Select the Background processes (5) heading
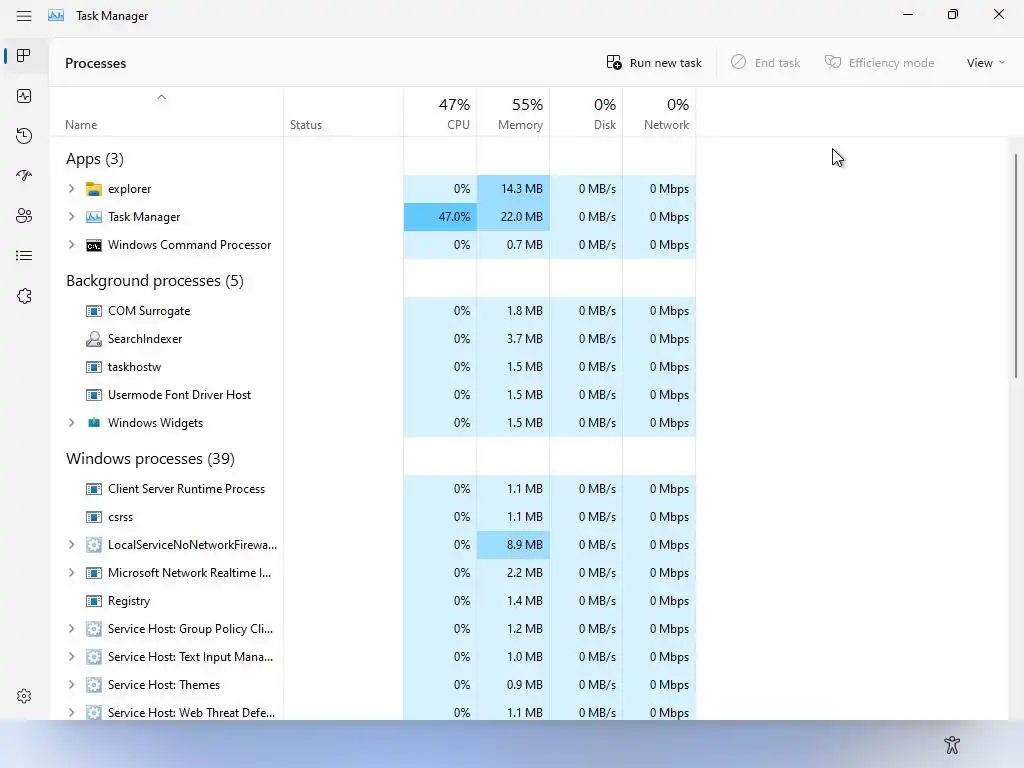This screenshot has height=768, width=1024. pyautogui.click(x=155, y=281)
